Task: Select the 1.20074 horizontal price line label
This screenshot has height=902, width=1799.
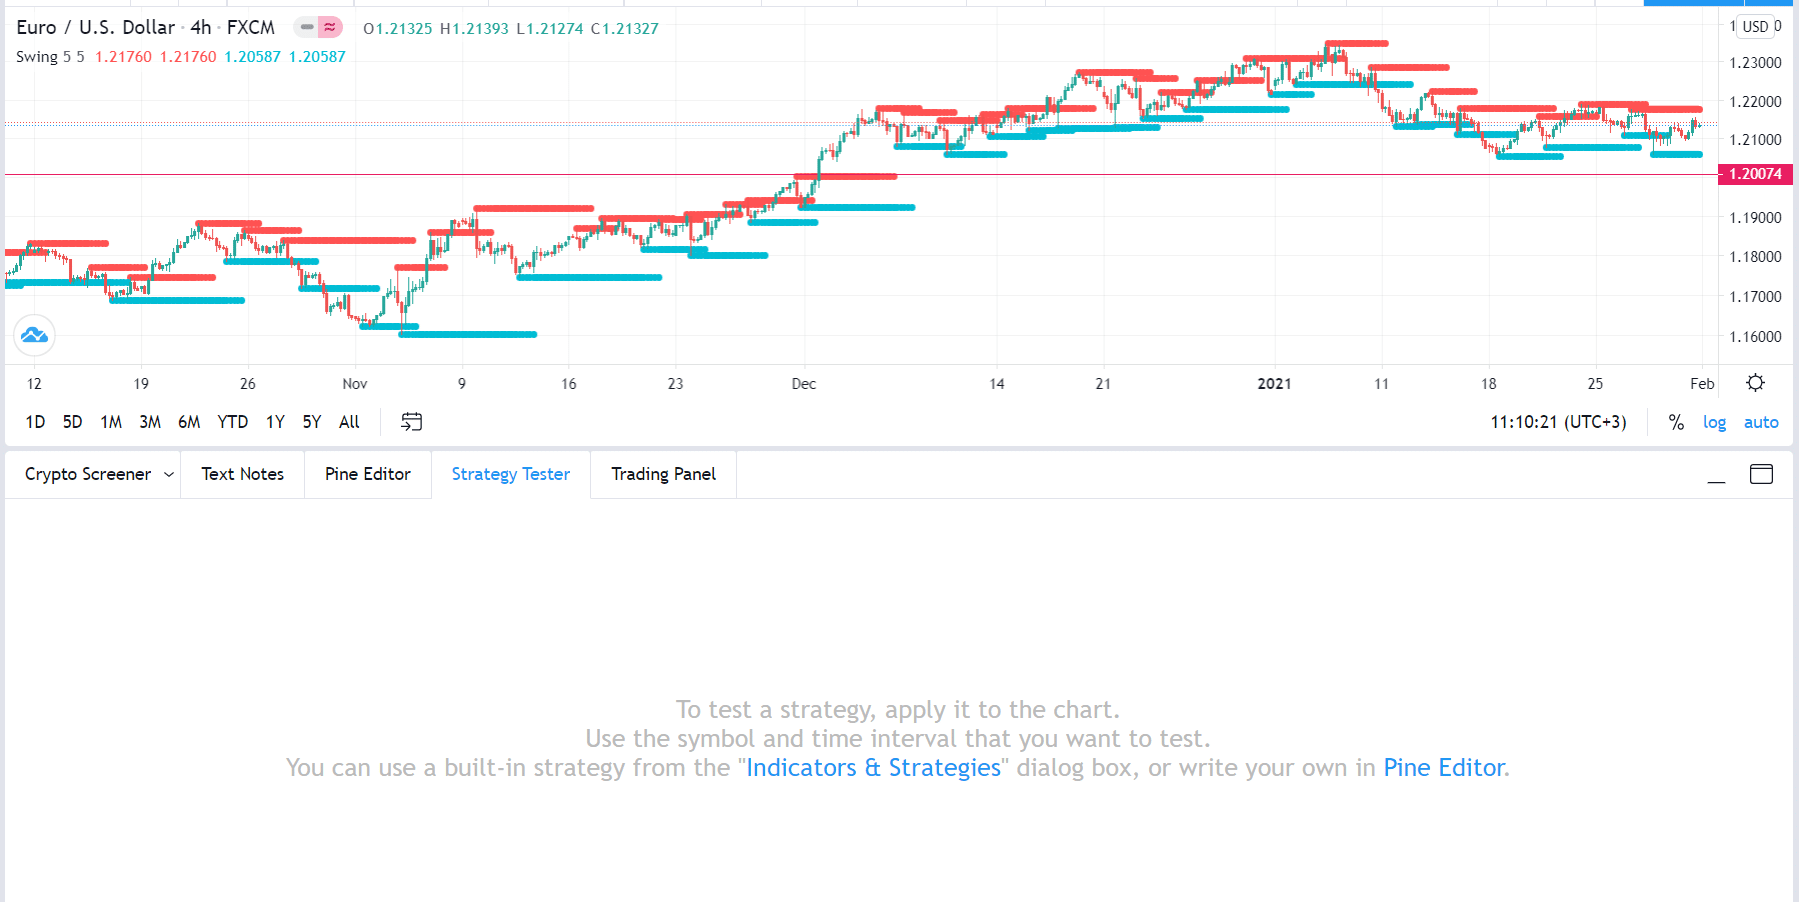Action: pyautogui.click(x=1755, y=174)
